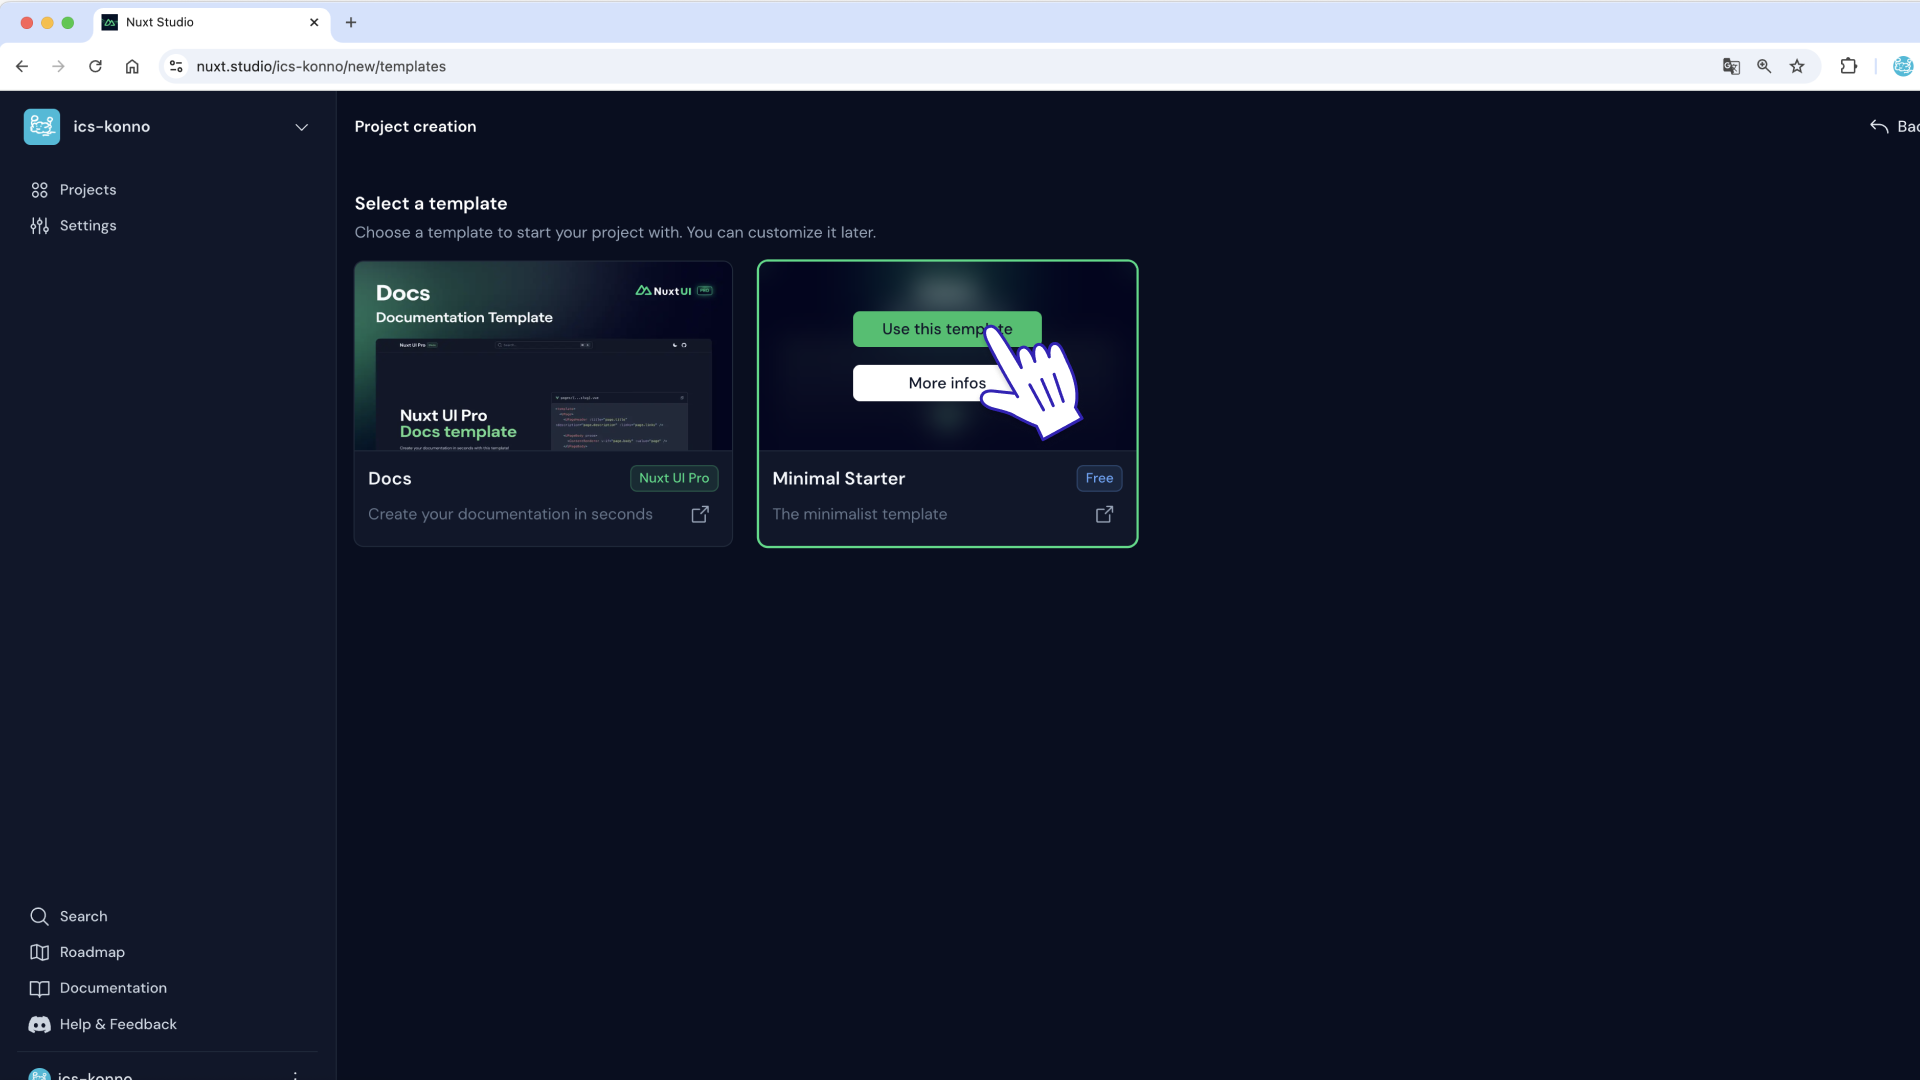Click More infos button
The image size is (1920, 1080).
pos(947,383)
